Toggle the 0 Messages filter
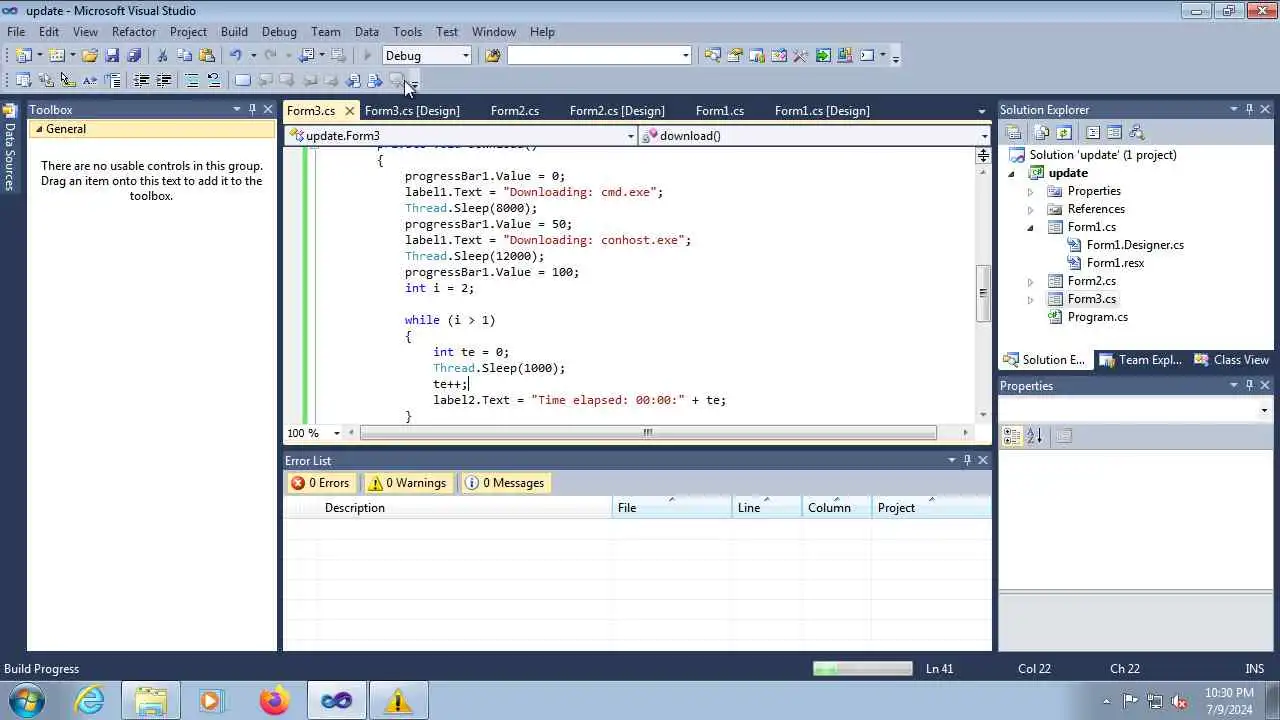1280x720 pixels. [x=504, y=483]
